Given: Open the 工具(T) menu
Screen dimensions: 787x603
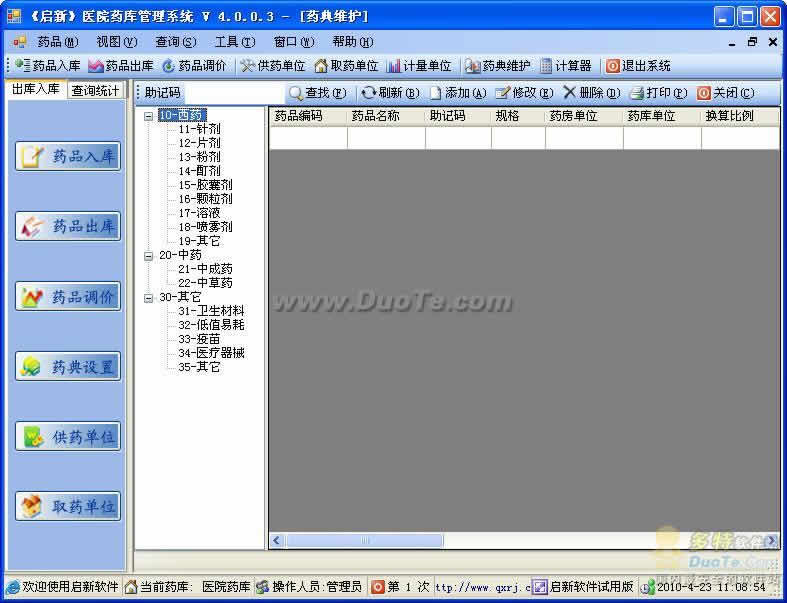Looking at the screenshot, I should pyautogui.click(x=235, y=42).
